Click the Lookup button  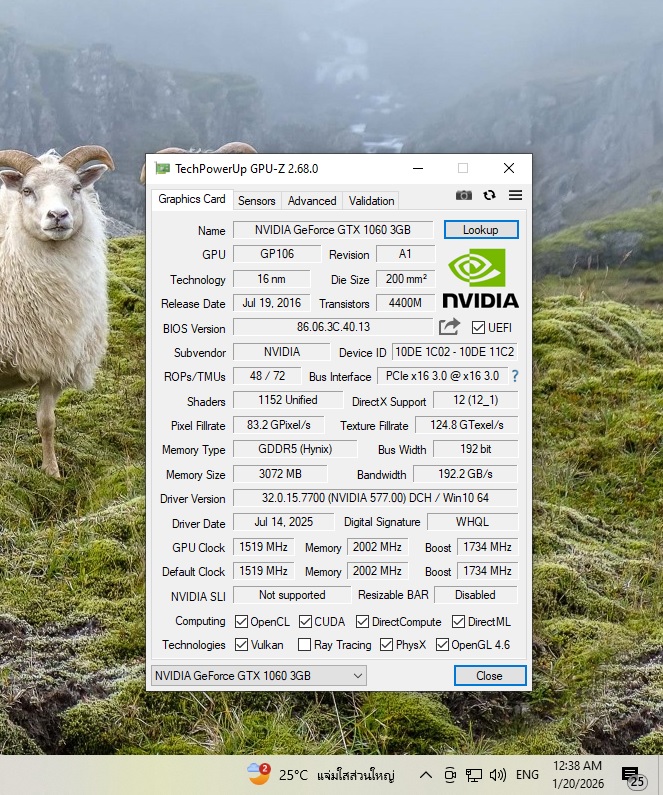(480, 230)
